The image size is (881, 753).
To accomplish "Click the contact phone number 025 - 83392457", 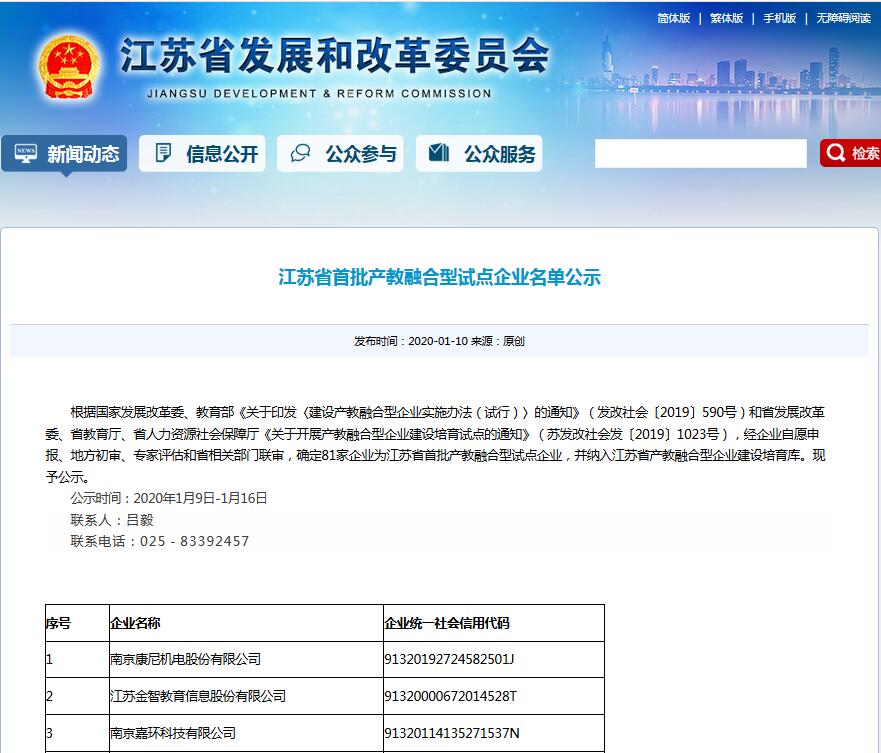I will tap(187, 541).
